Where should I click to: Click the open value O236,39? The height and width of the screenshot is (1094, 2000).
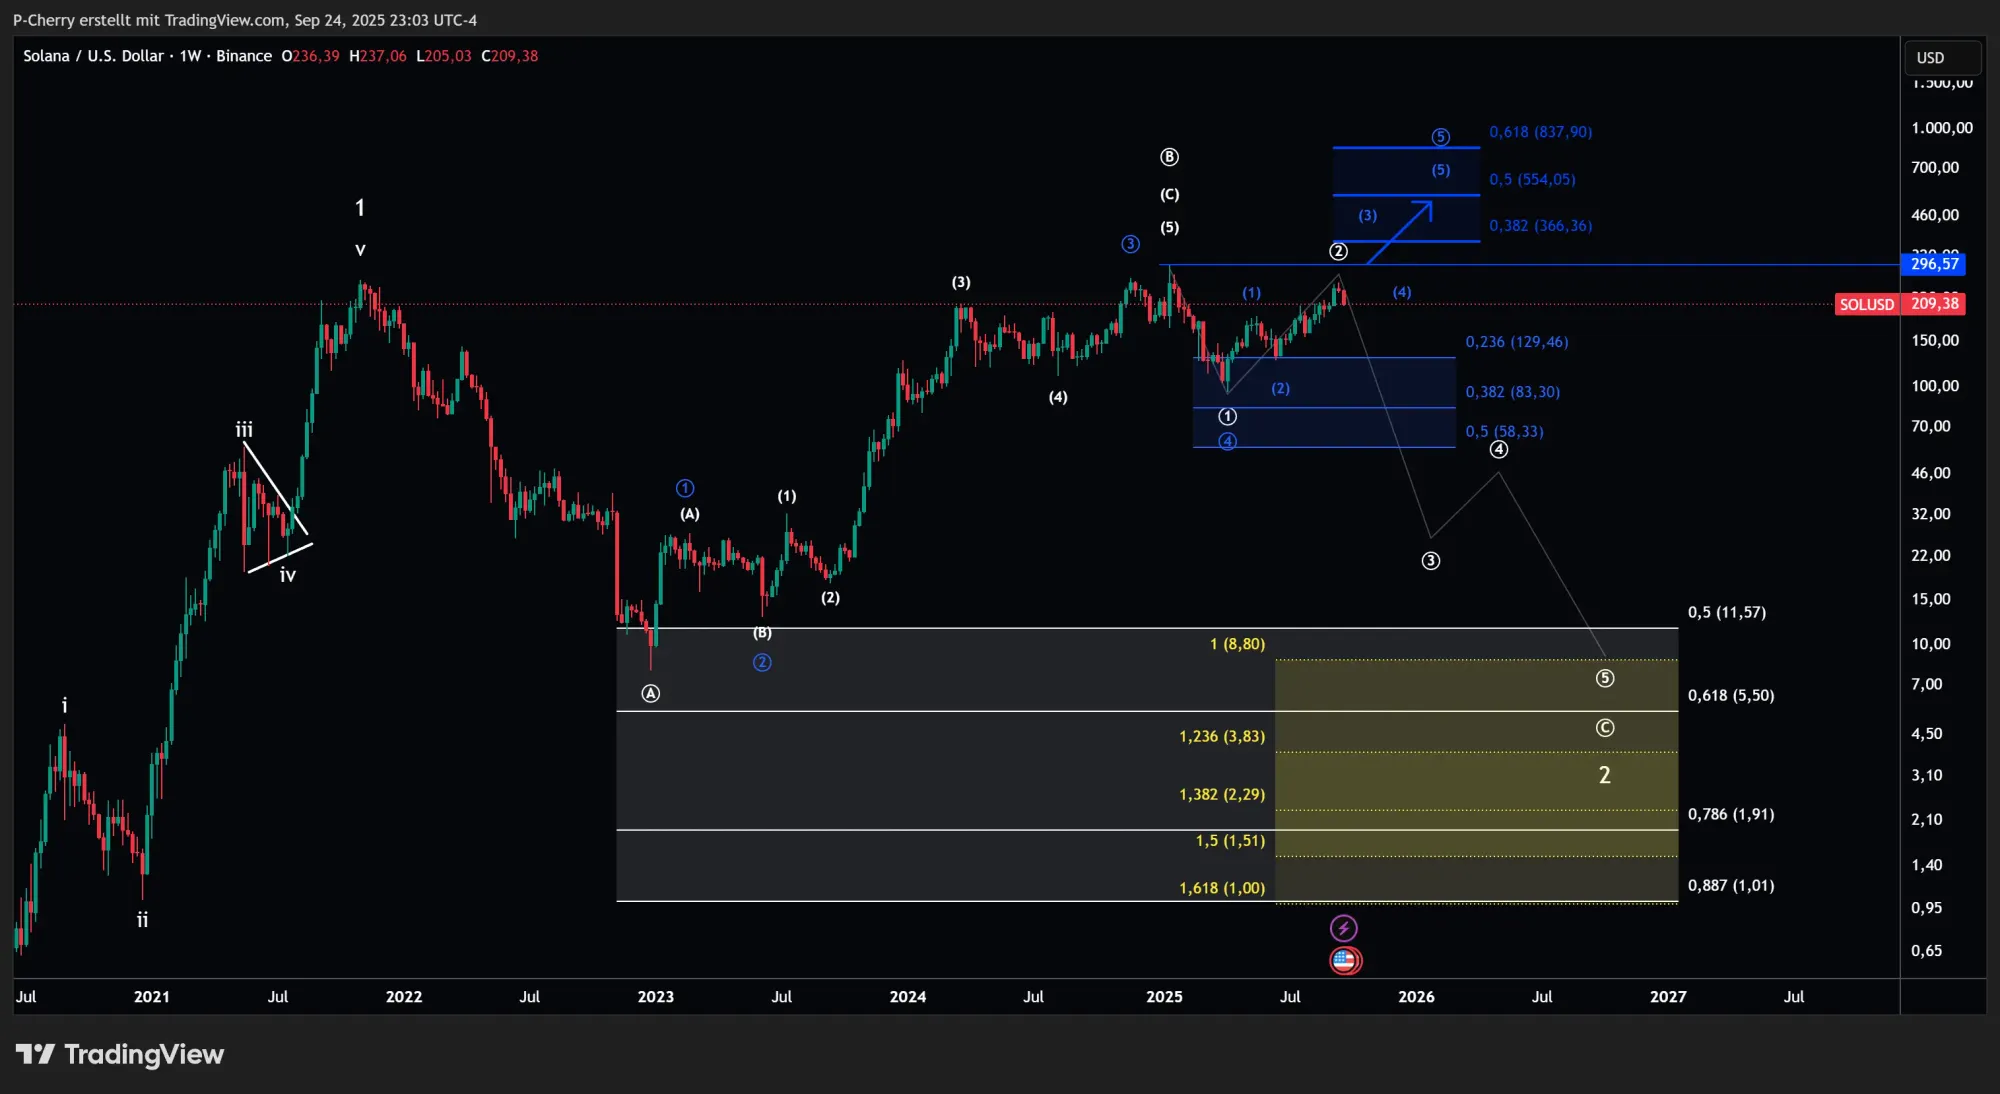310,56
